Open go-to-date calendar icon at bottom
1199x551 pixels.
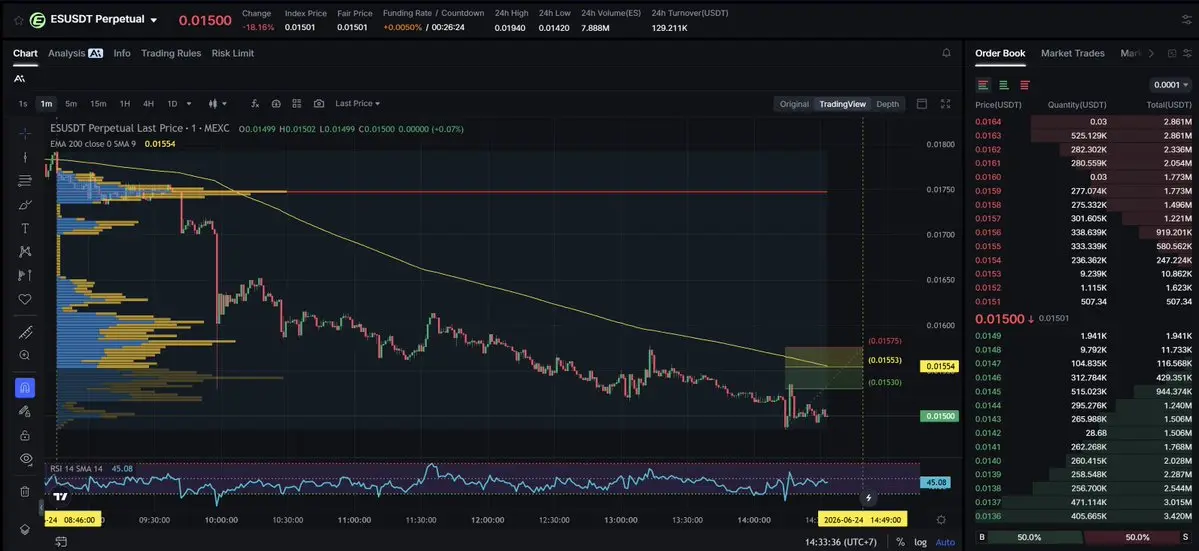coord(60,542)
